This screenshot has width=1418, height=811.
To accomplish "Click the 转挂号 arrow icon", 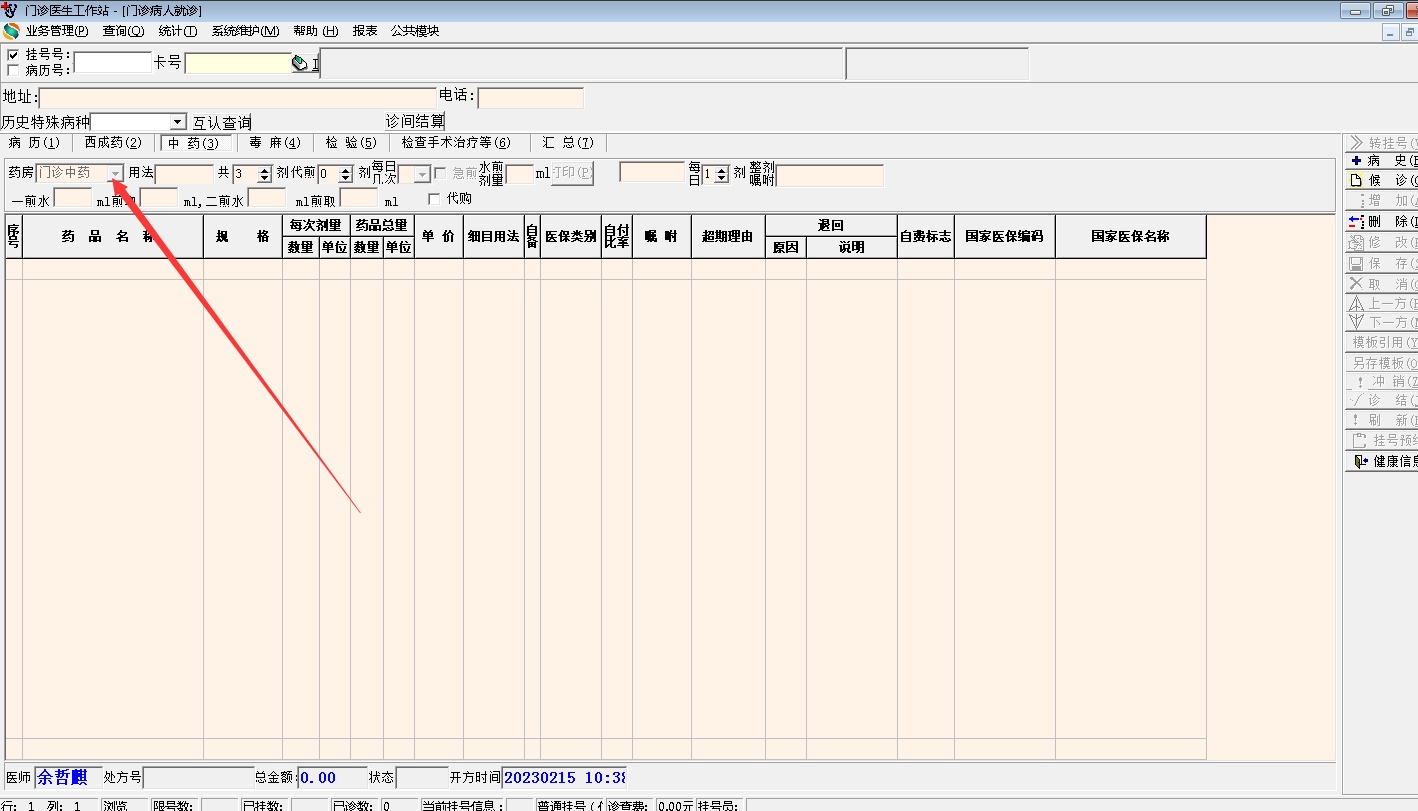I will click(1356, 143).
